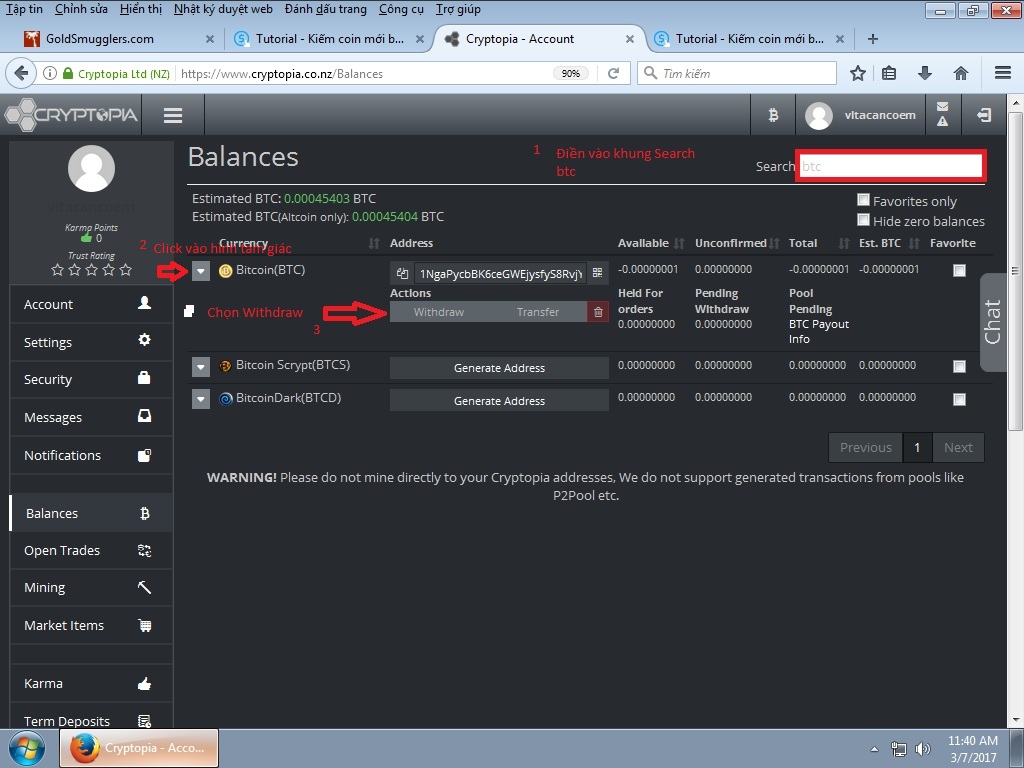The width and height of the screenshot is (1024, 768).
Task: Open Karma in the sidebar
Action: coord(91,684)
